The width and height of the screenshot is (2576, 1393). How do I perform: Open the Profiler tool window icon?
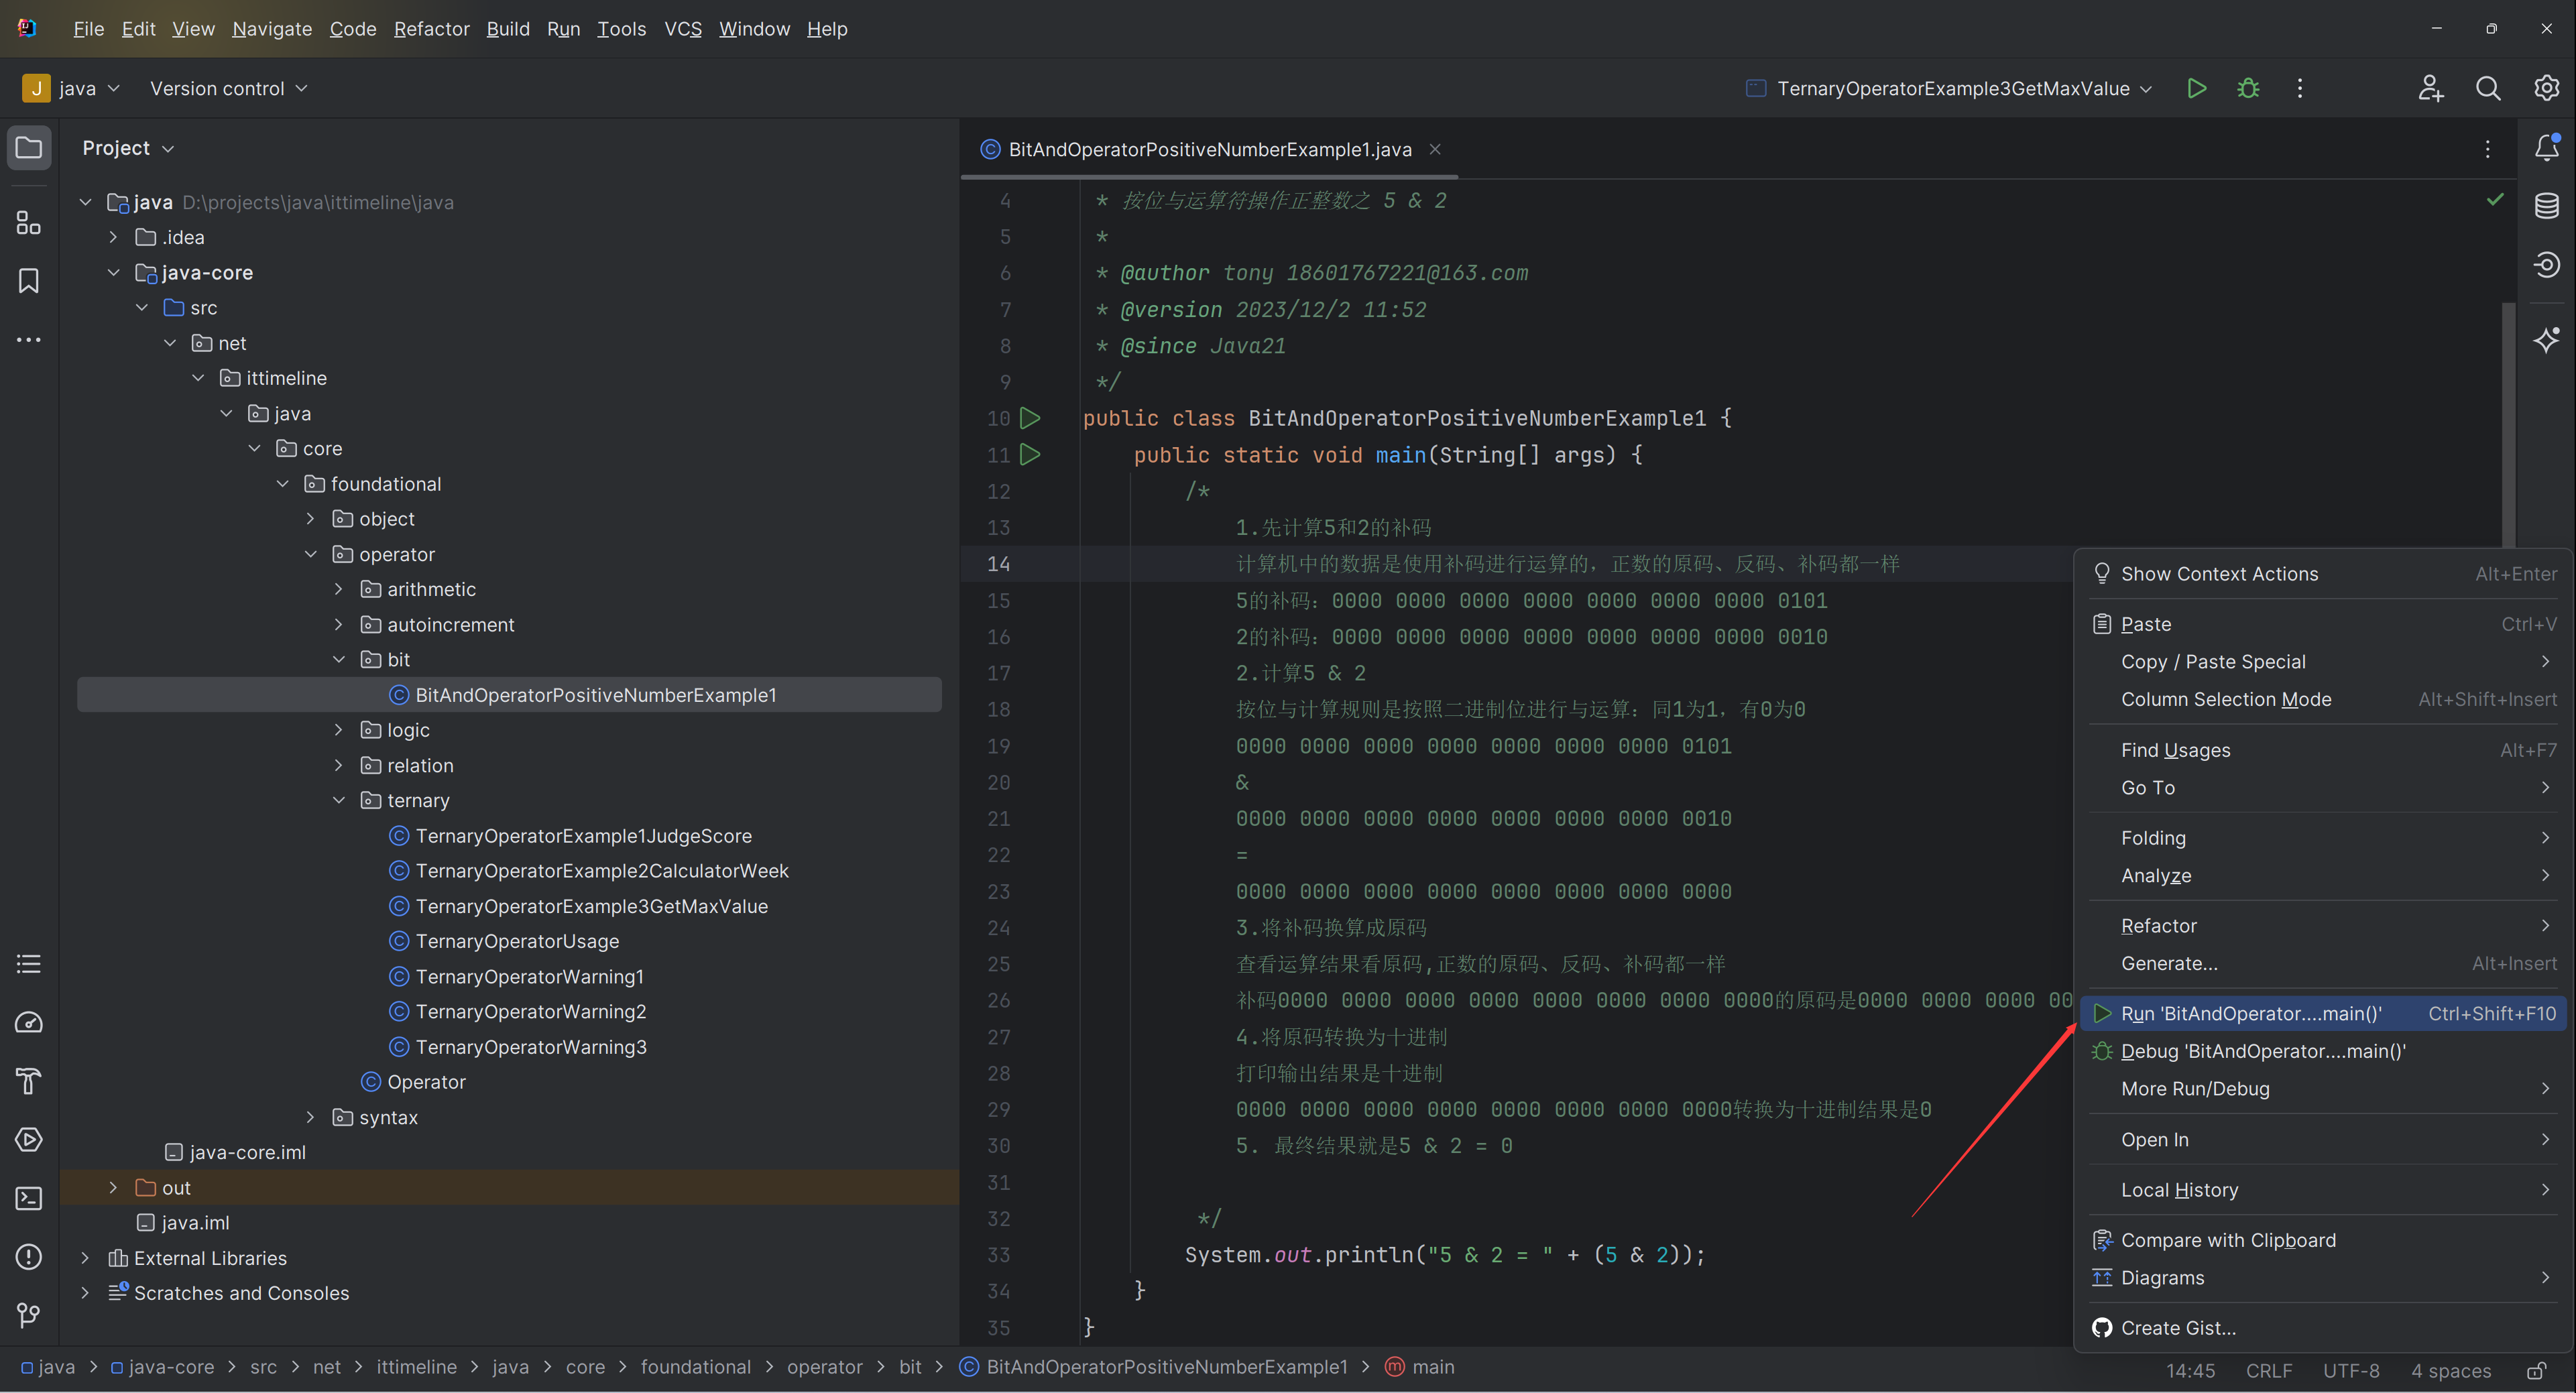tap(29, 1023)
